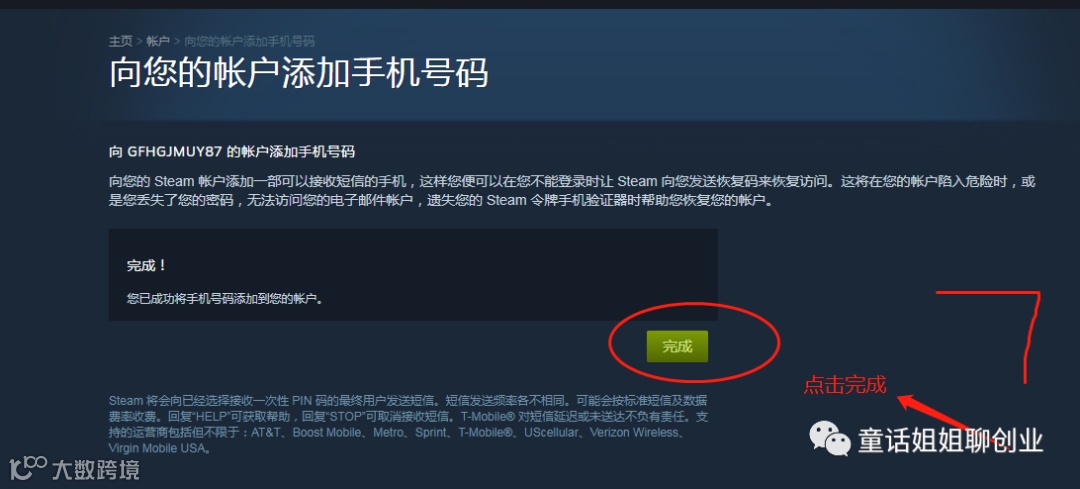The height and width of the screenshot is (489, 1080).
Task: Click the 大数跨境 logo icon at bottom left
Action: [x=28, y=468]
